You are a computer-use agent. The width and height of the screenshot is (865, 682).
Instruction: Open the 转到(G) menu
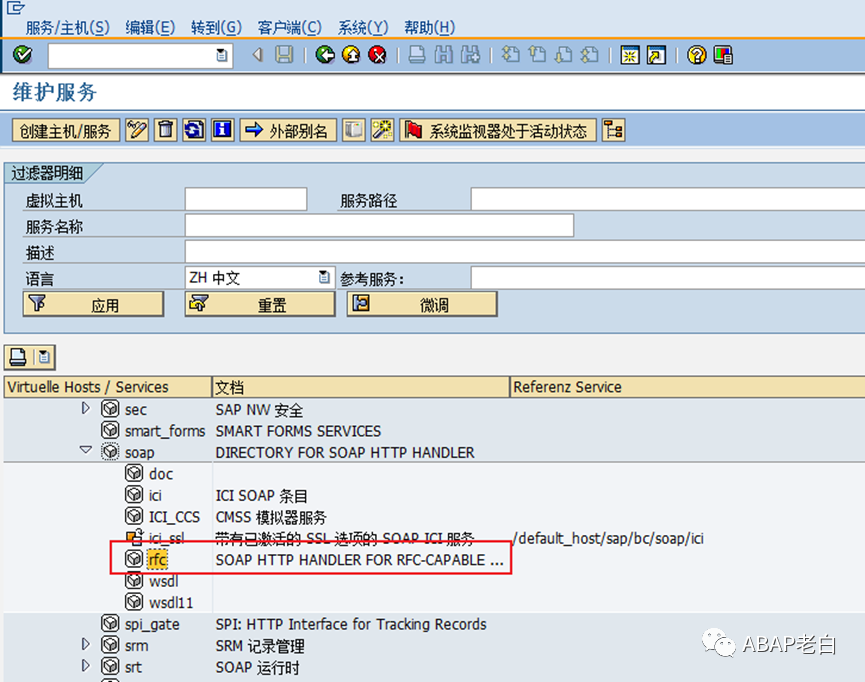click(x=216, y=27)
